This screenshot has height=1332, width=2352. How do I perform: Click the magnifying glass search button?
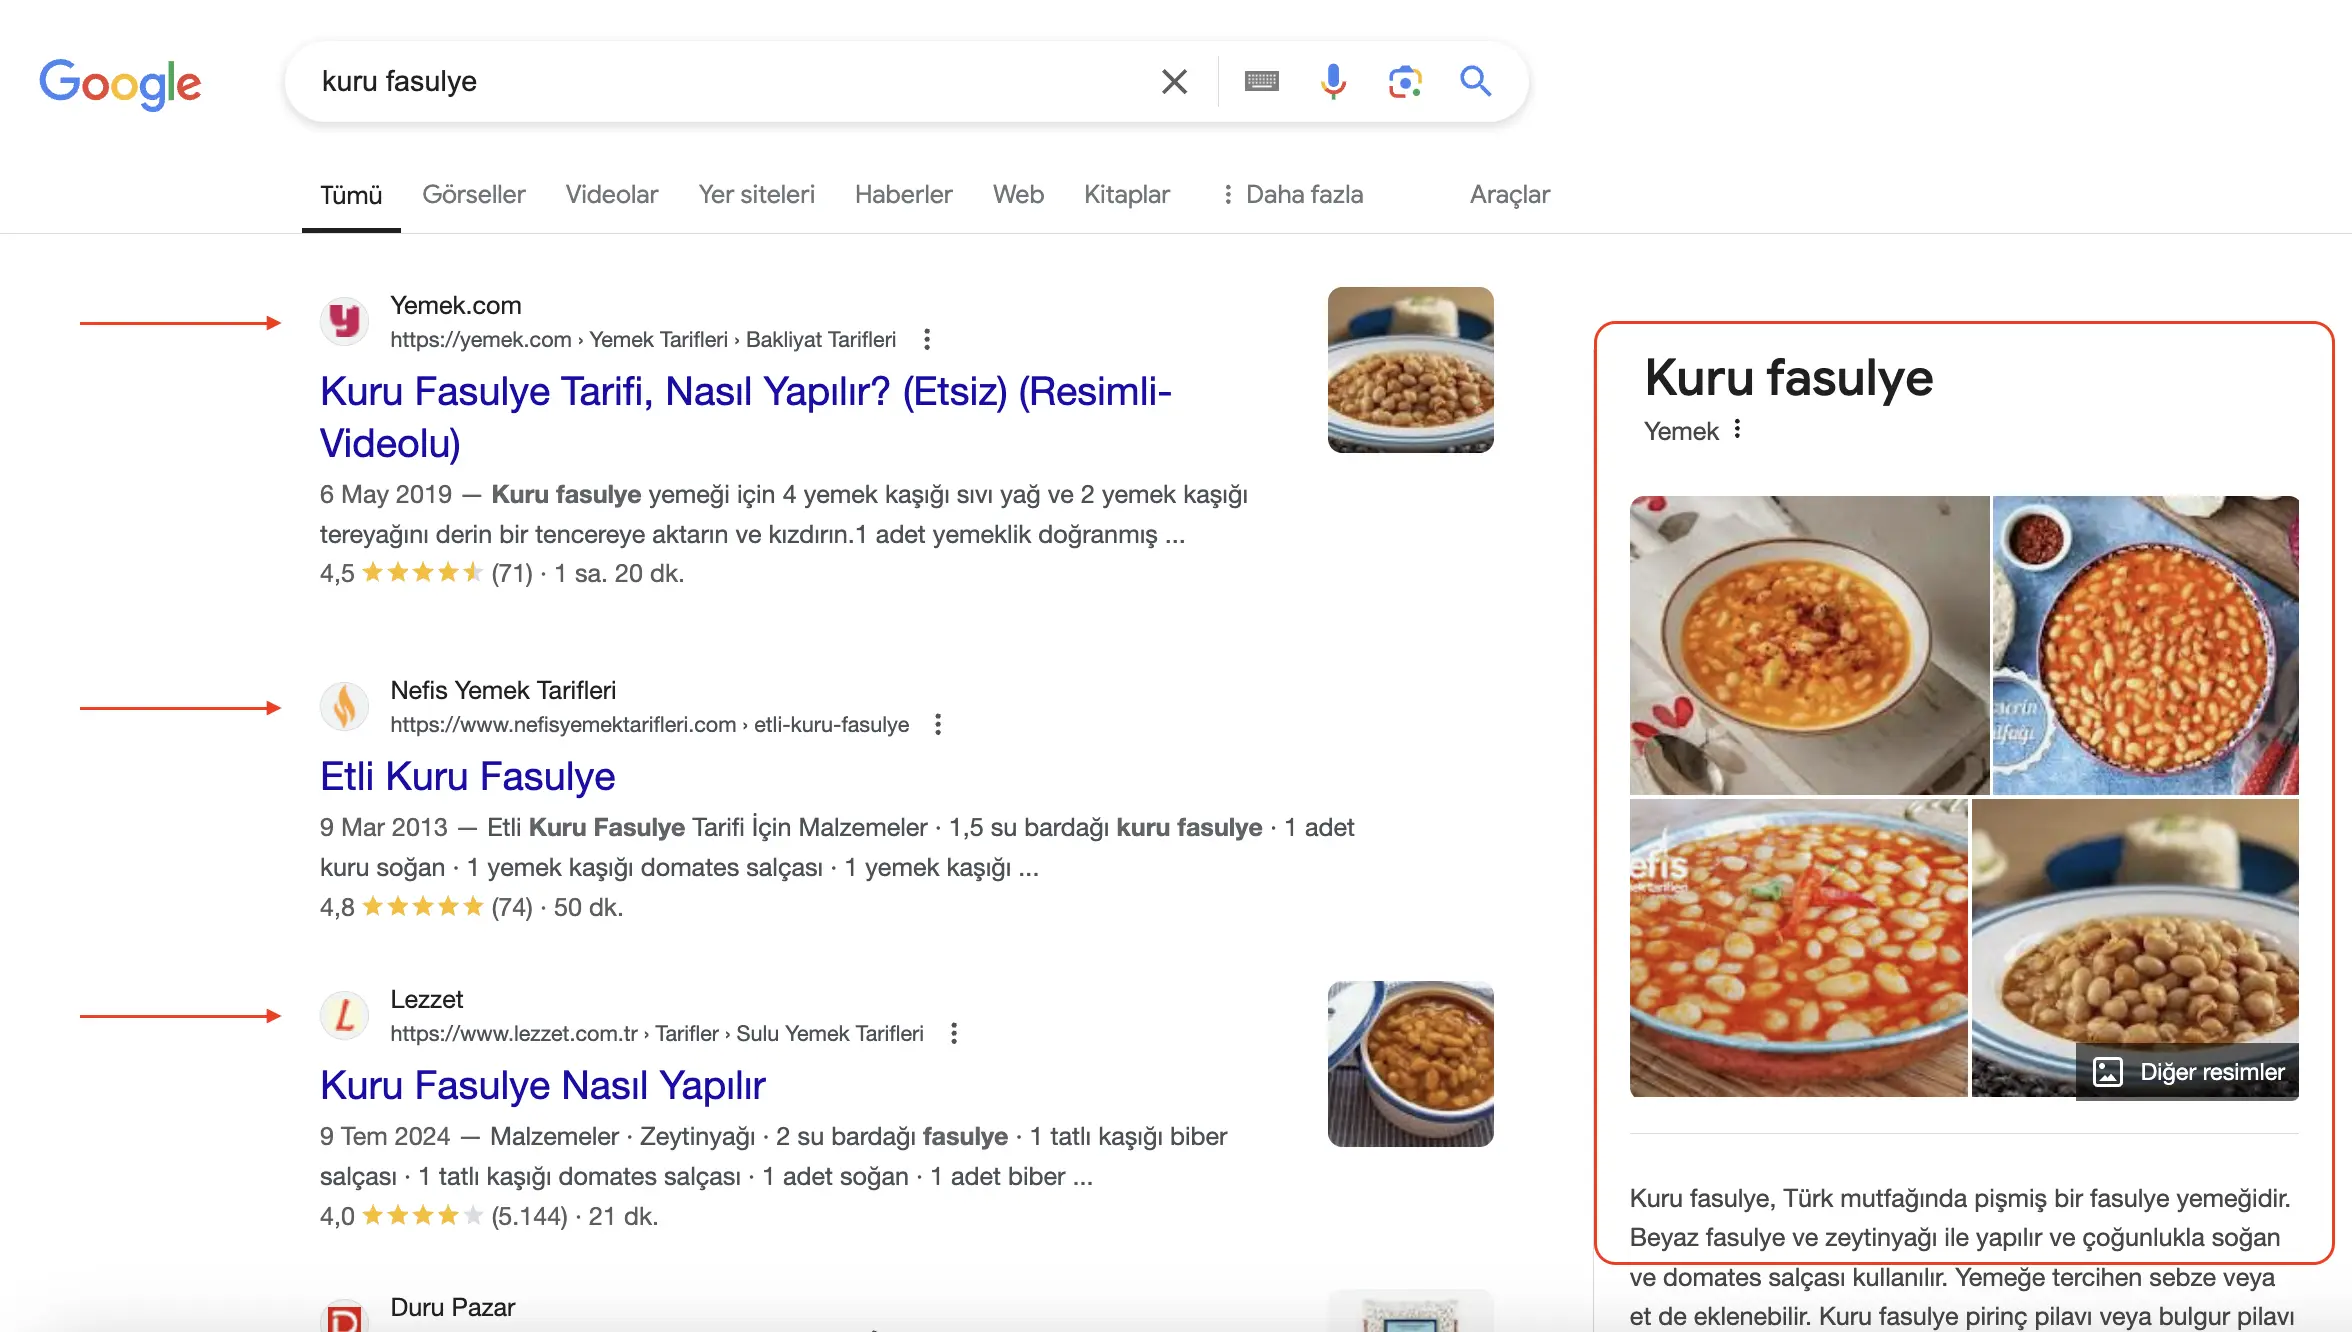pyautogui.click(x=1475, y=81)
